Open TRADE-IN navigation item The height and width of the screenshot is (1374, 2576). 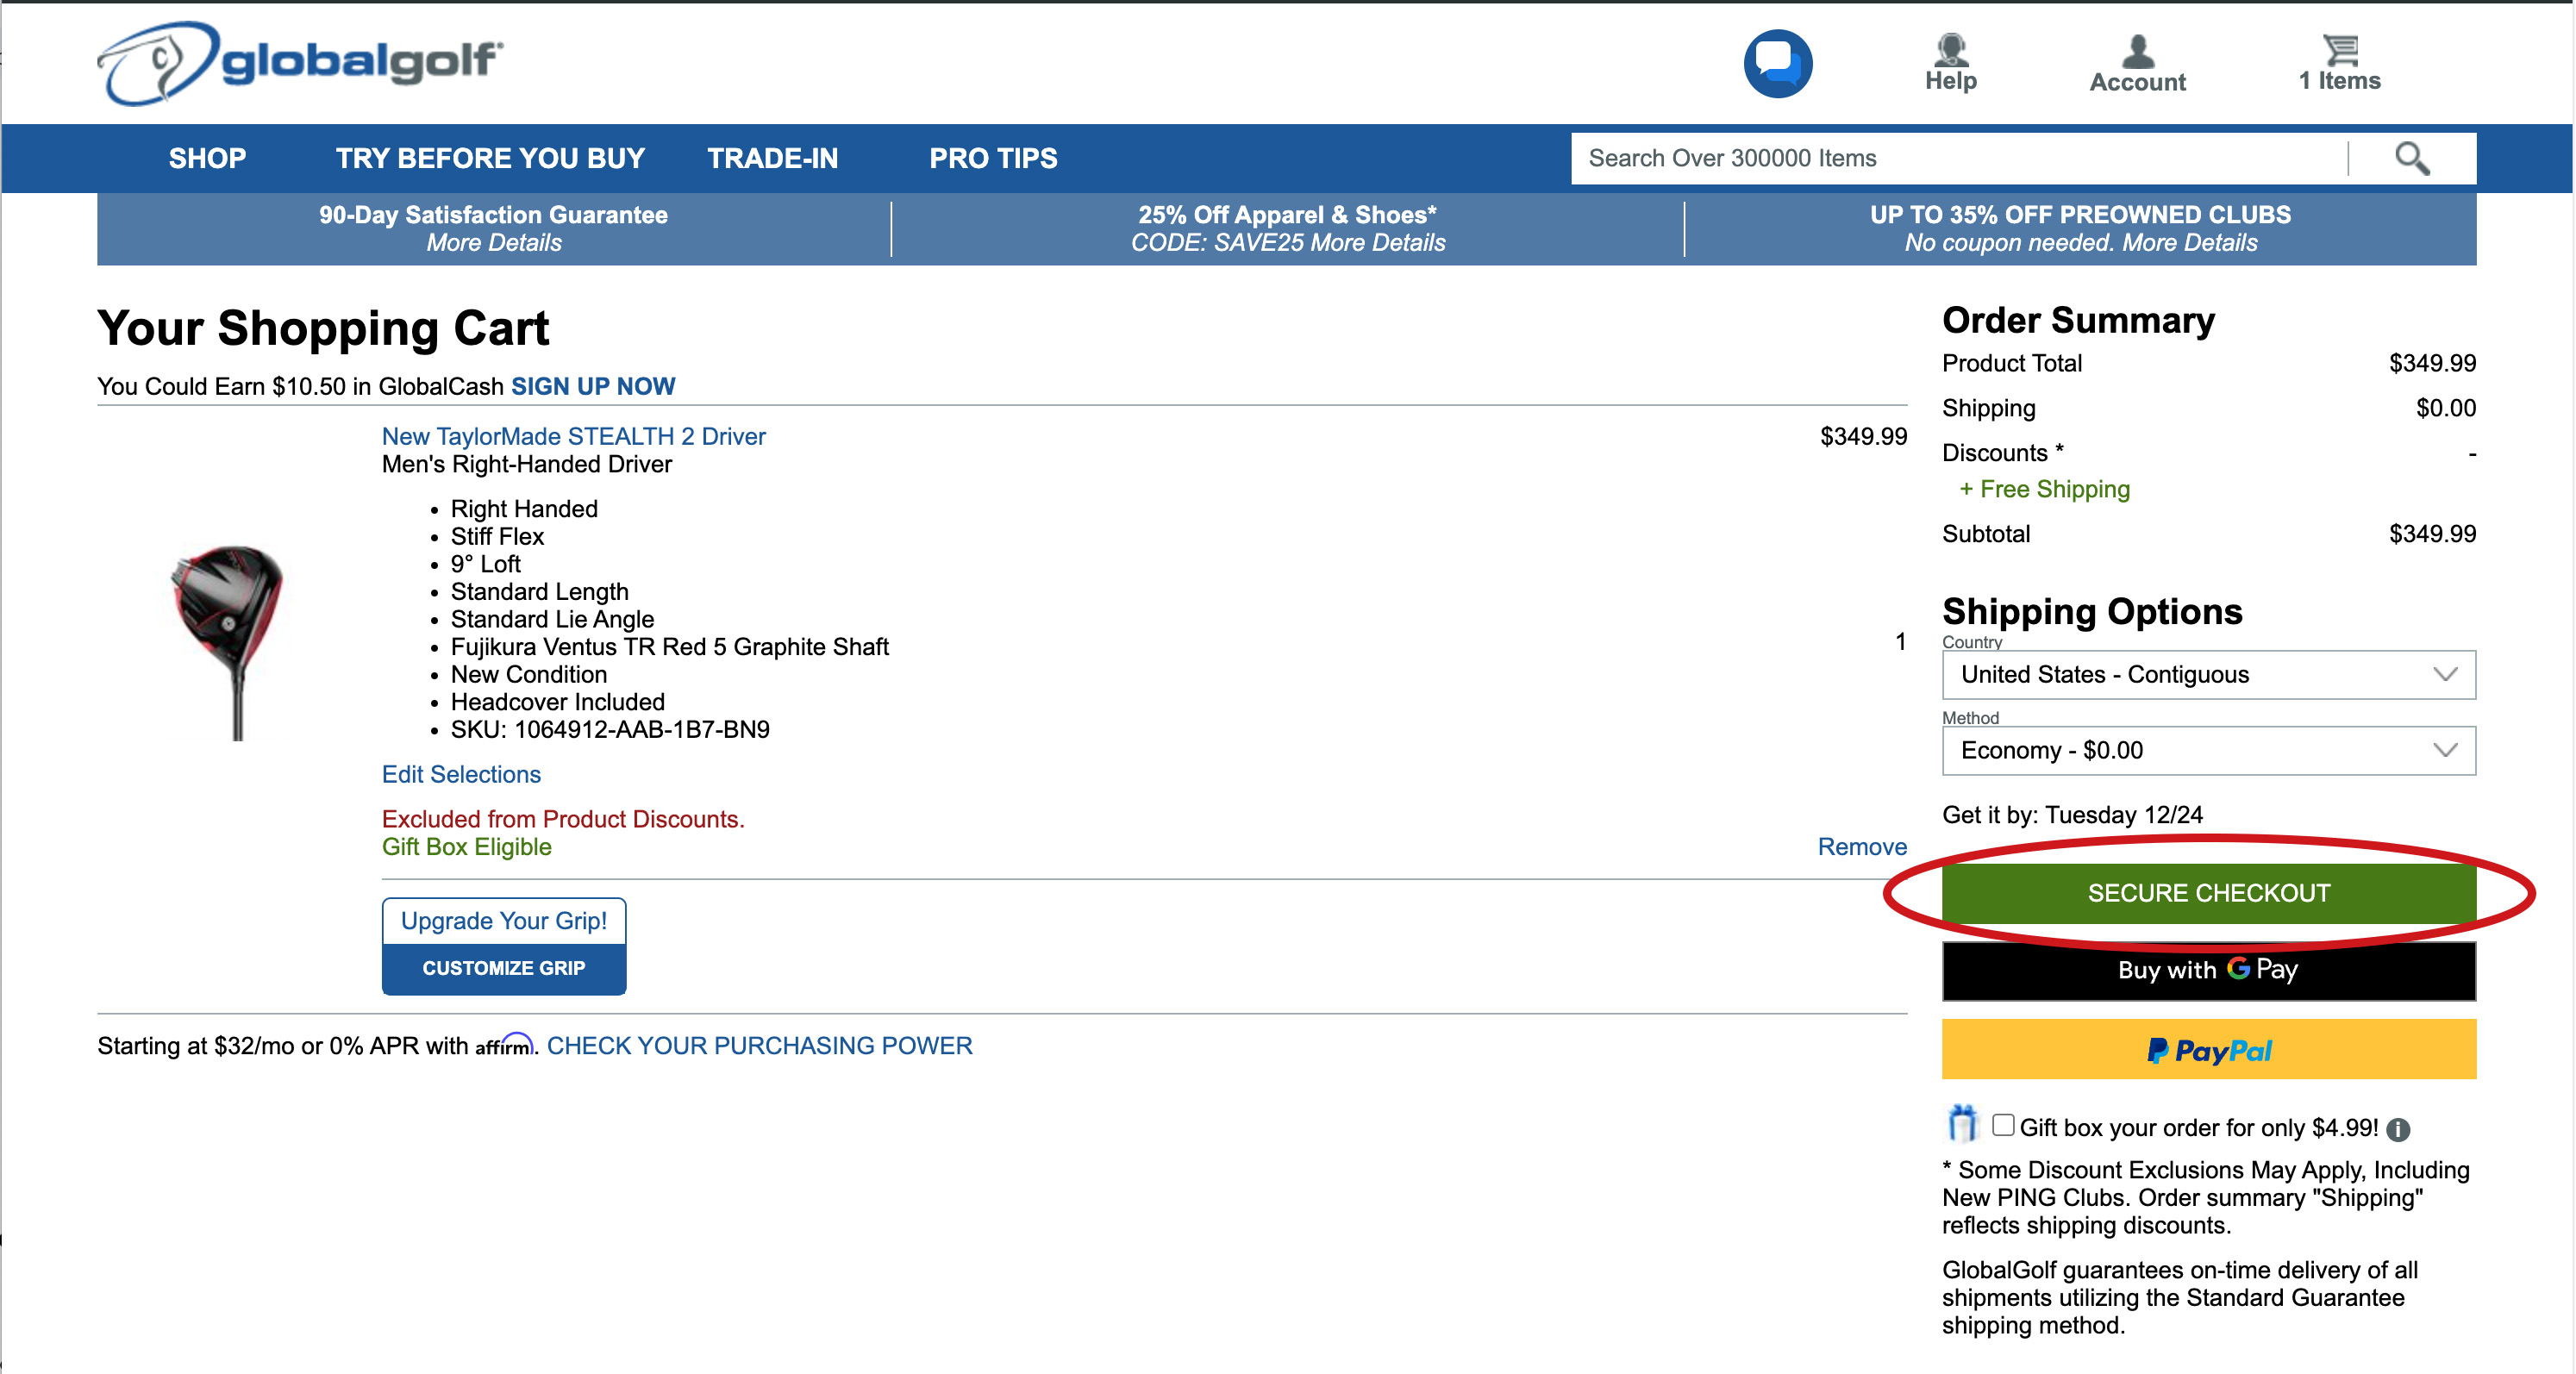772,158
